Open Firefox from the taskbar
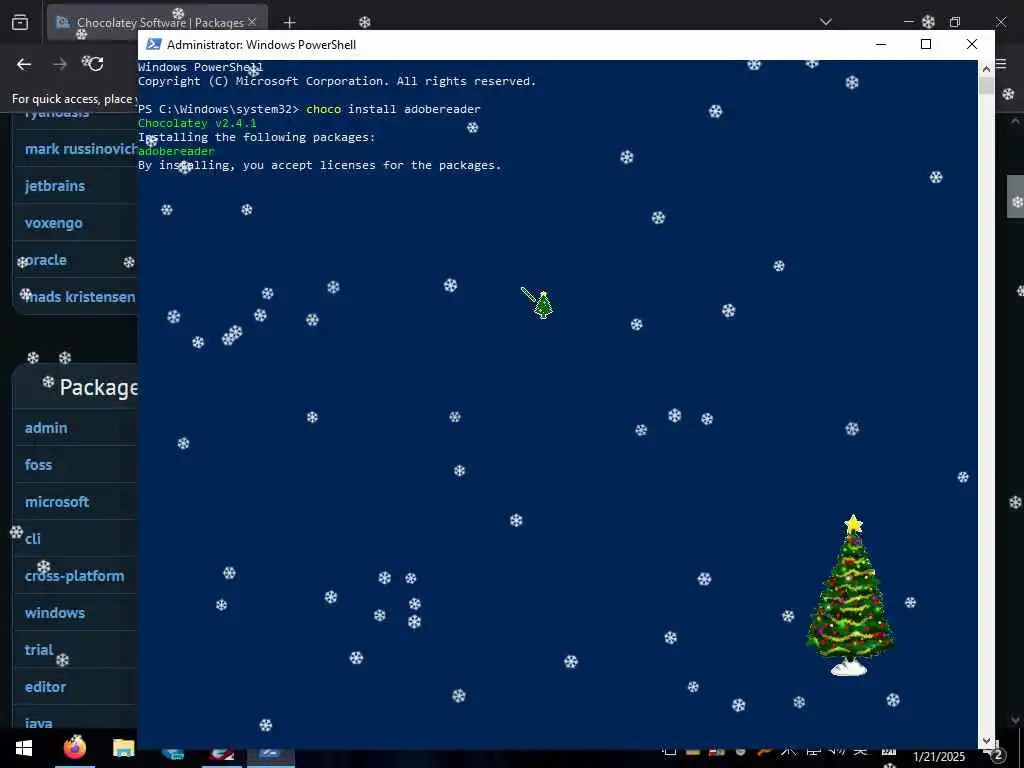The image size is (1024, 768). pyautogui.click(x=75, y=748)
